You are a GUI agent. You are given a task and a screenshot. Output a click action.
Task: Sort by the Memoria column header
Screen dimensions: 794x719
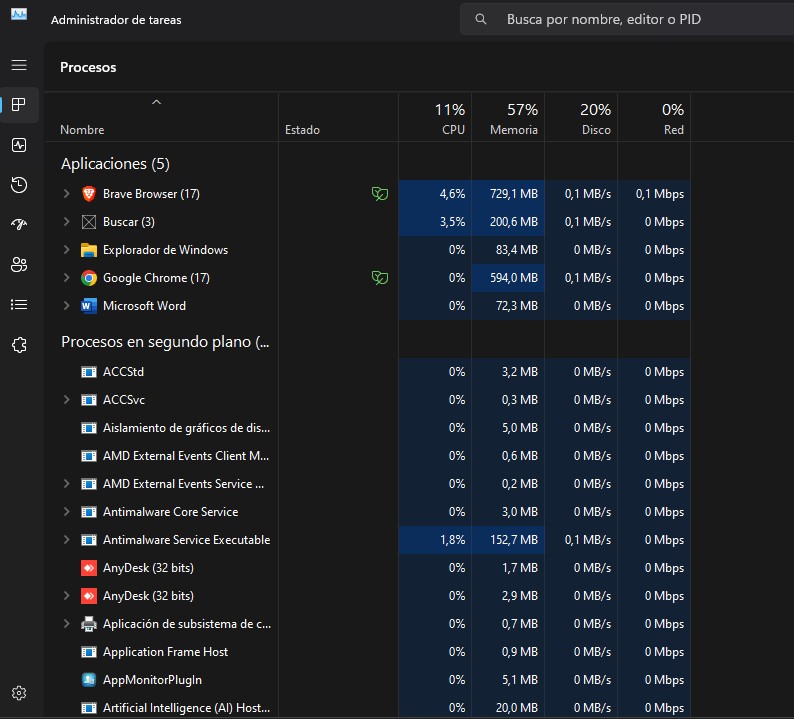pyautogui.click(x=508, y=117)
